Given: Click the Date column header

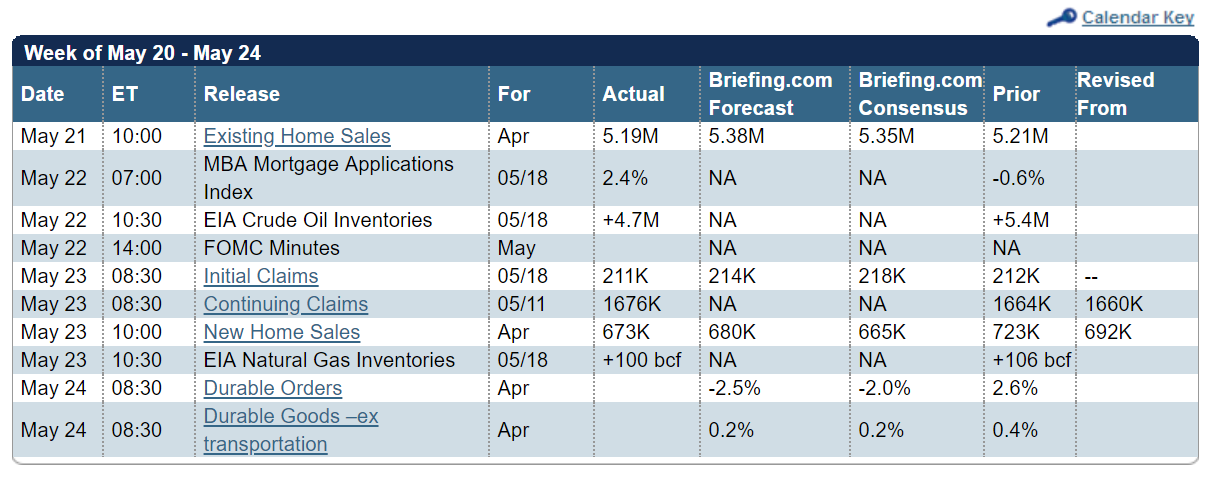Looking at the screenshot, I should click(x=43, y=94).
